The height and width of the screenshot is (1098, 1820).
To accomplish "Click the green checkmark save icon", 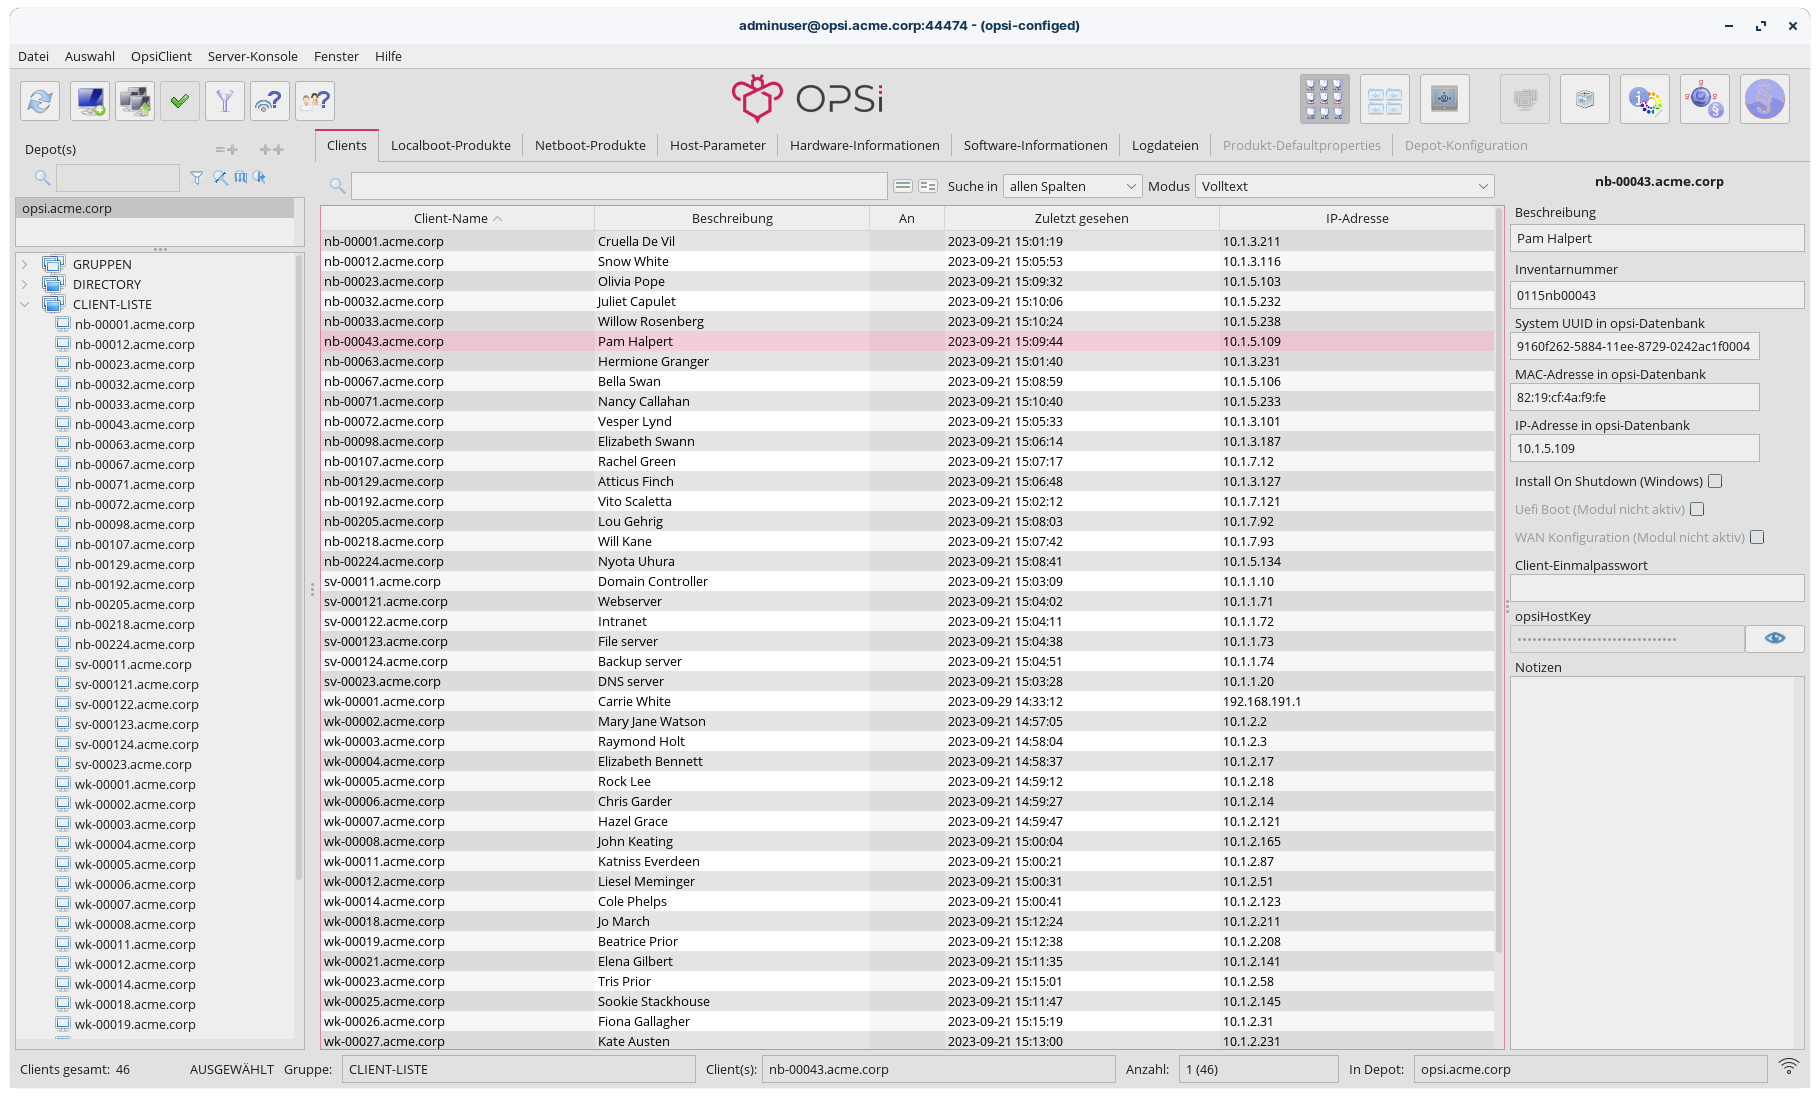I will [180, 101].
